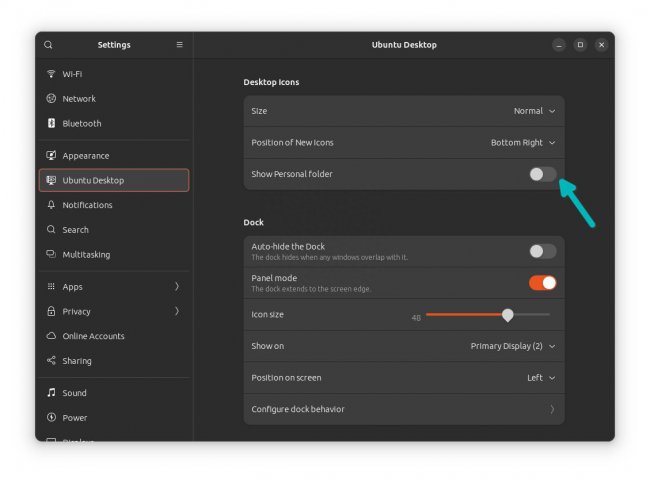This screenshot has height=480, width=650.
Task: Click the Wi-Fi icon in sidebar
Action: tap(51, 74)
